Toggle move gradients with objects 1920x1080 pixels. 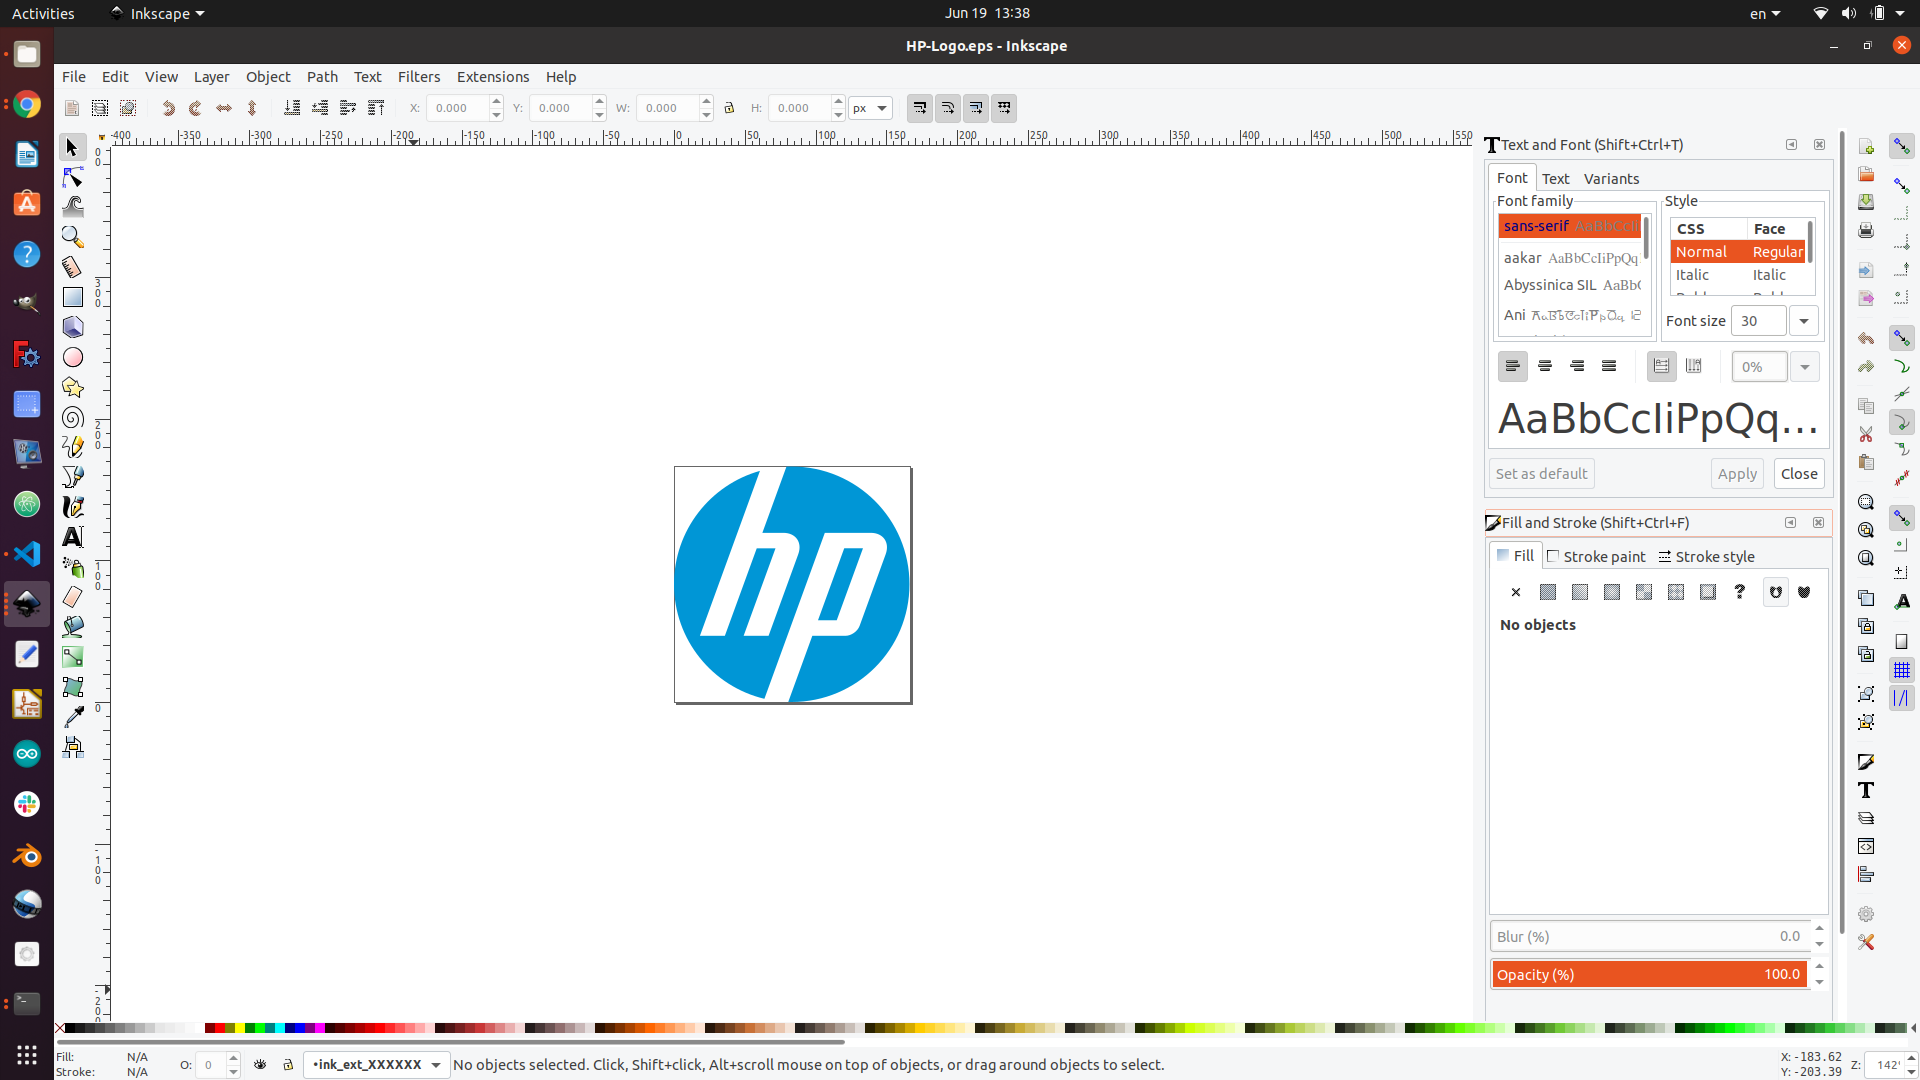pyautogui.click(x=975, y=108)
